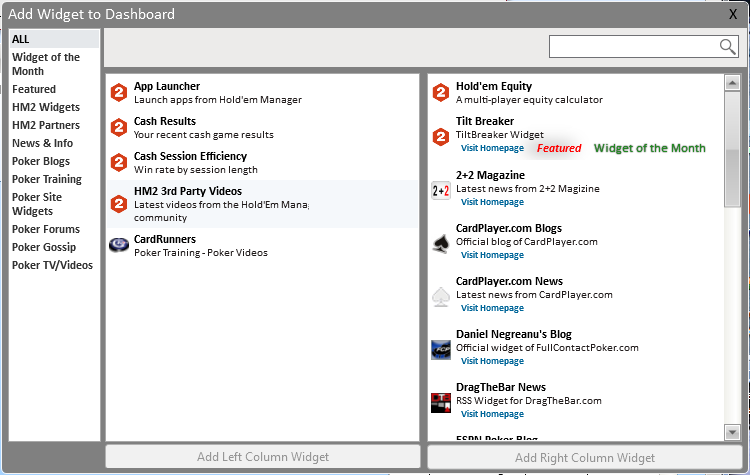
Task: Select Widget of the Month category
Action: (46, 64)
